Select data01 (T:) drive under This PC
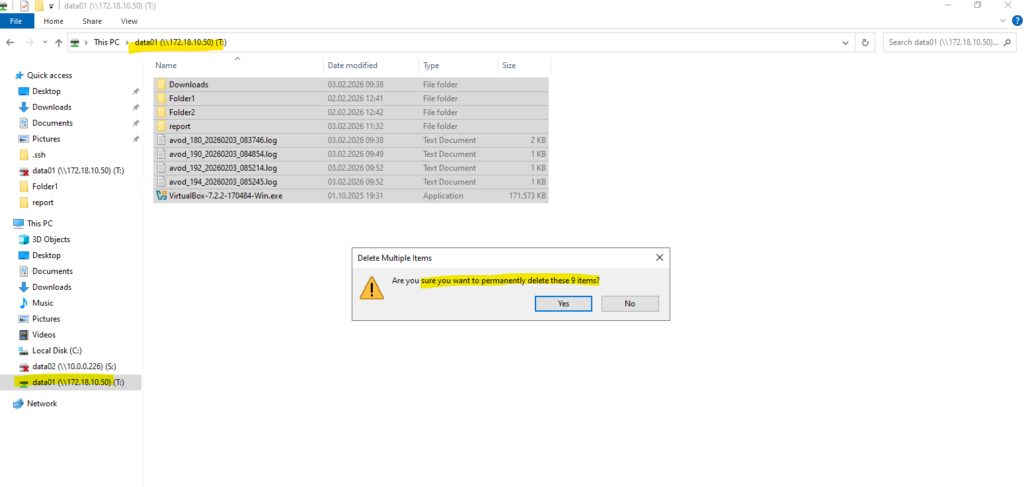The height and width of the screenshot is (487, 1024). click(78, 383)
